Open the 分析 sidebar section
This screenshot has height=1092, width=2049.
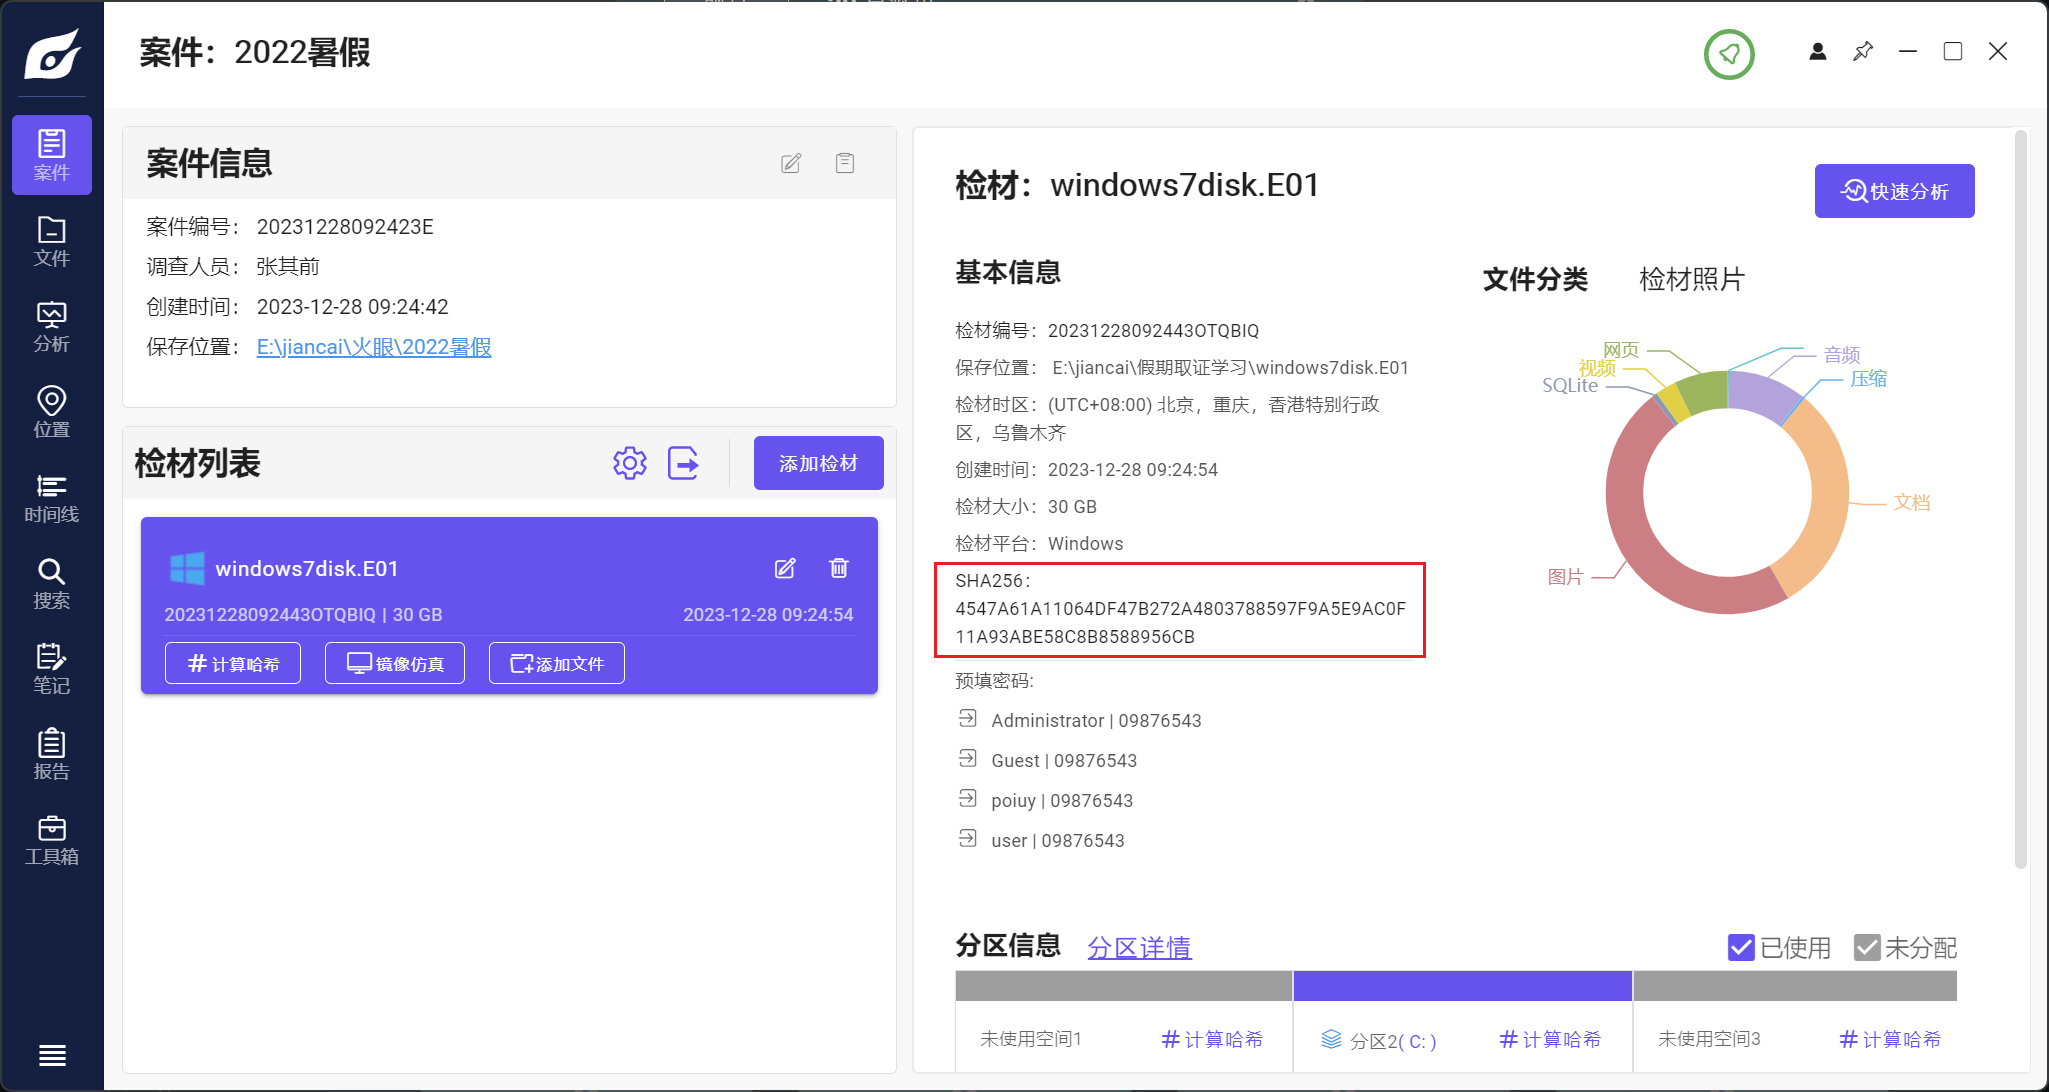coord(52,327)
